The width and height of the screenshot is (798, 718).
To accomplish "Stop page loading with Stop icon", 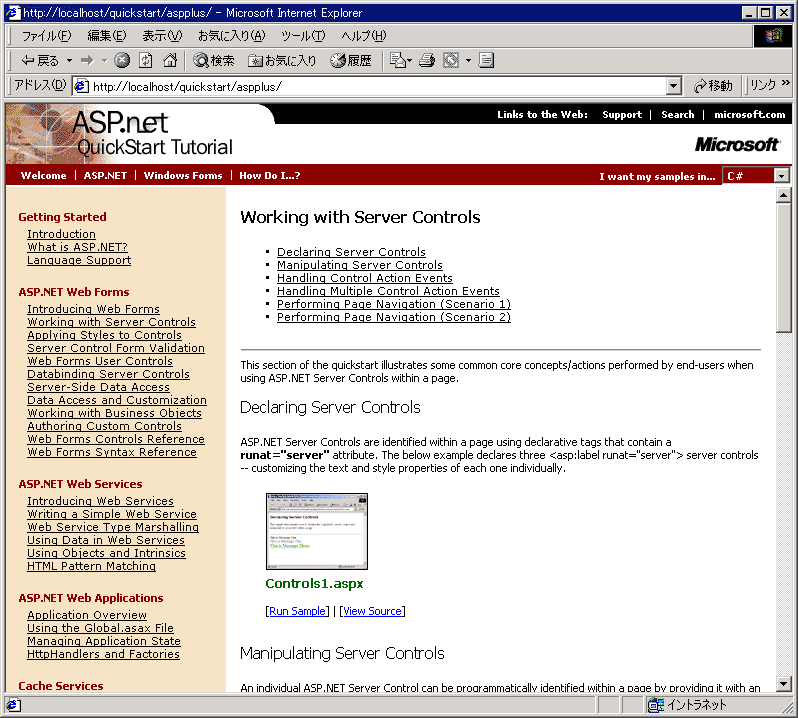I will pyautogui.click(x=122, y=61).
